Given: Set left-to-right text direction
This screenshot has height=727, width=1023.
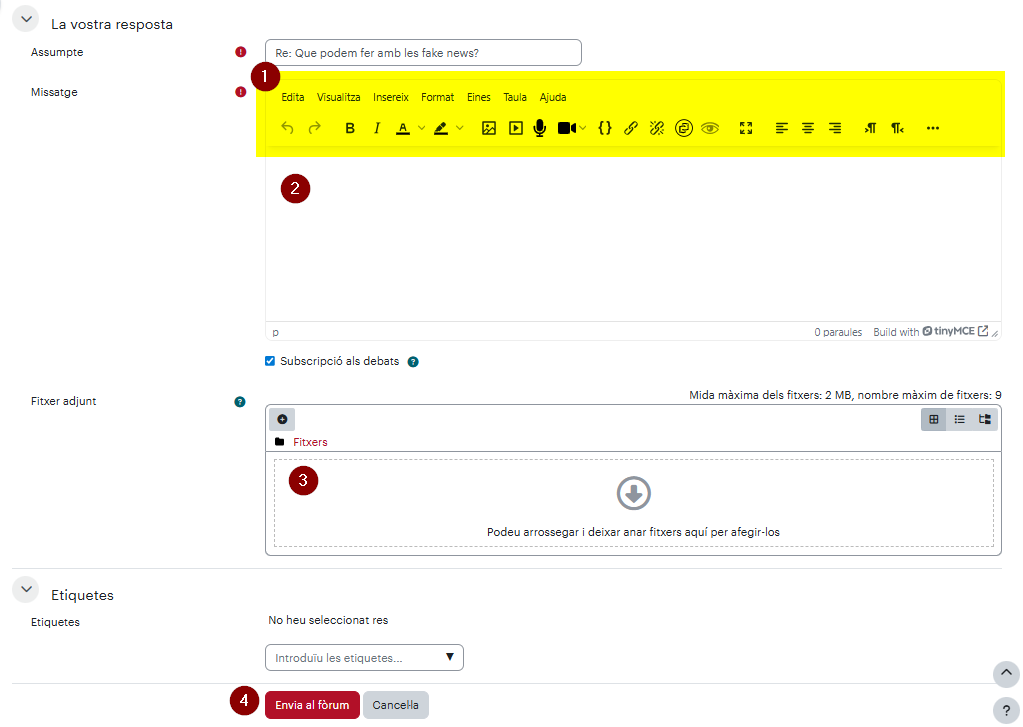Looking at the screenshot, I should tap(870, 128).
